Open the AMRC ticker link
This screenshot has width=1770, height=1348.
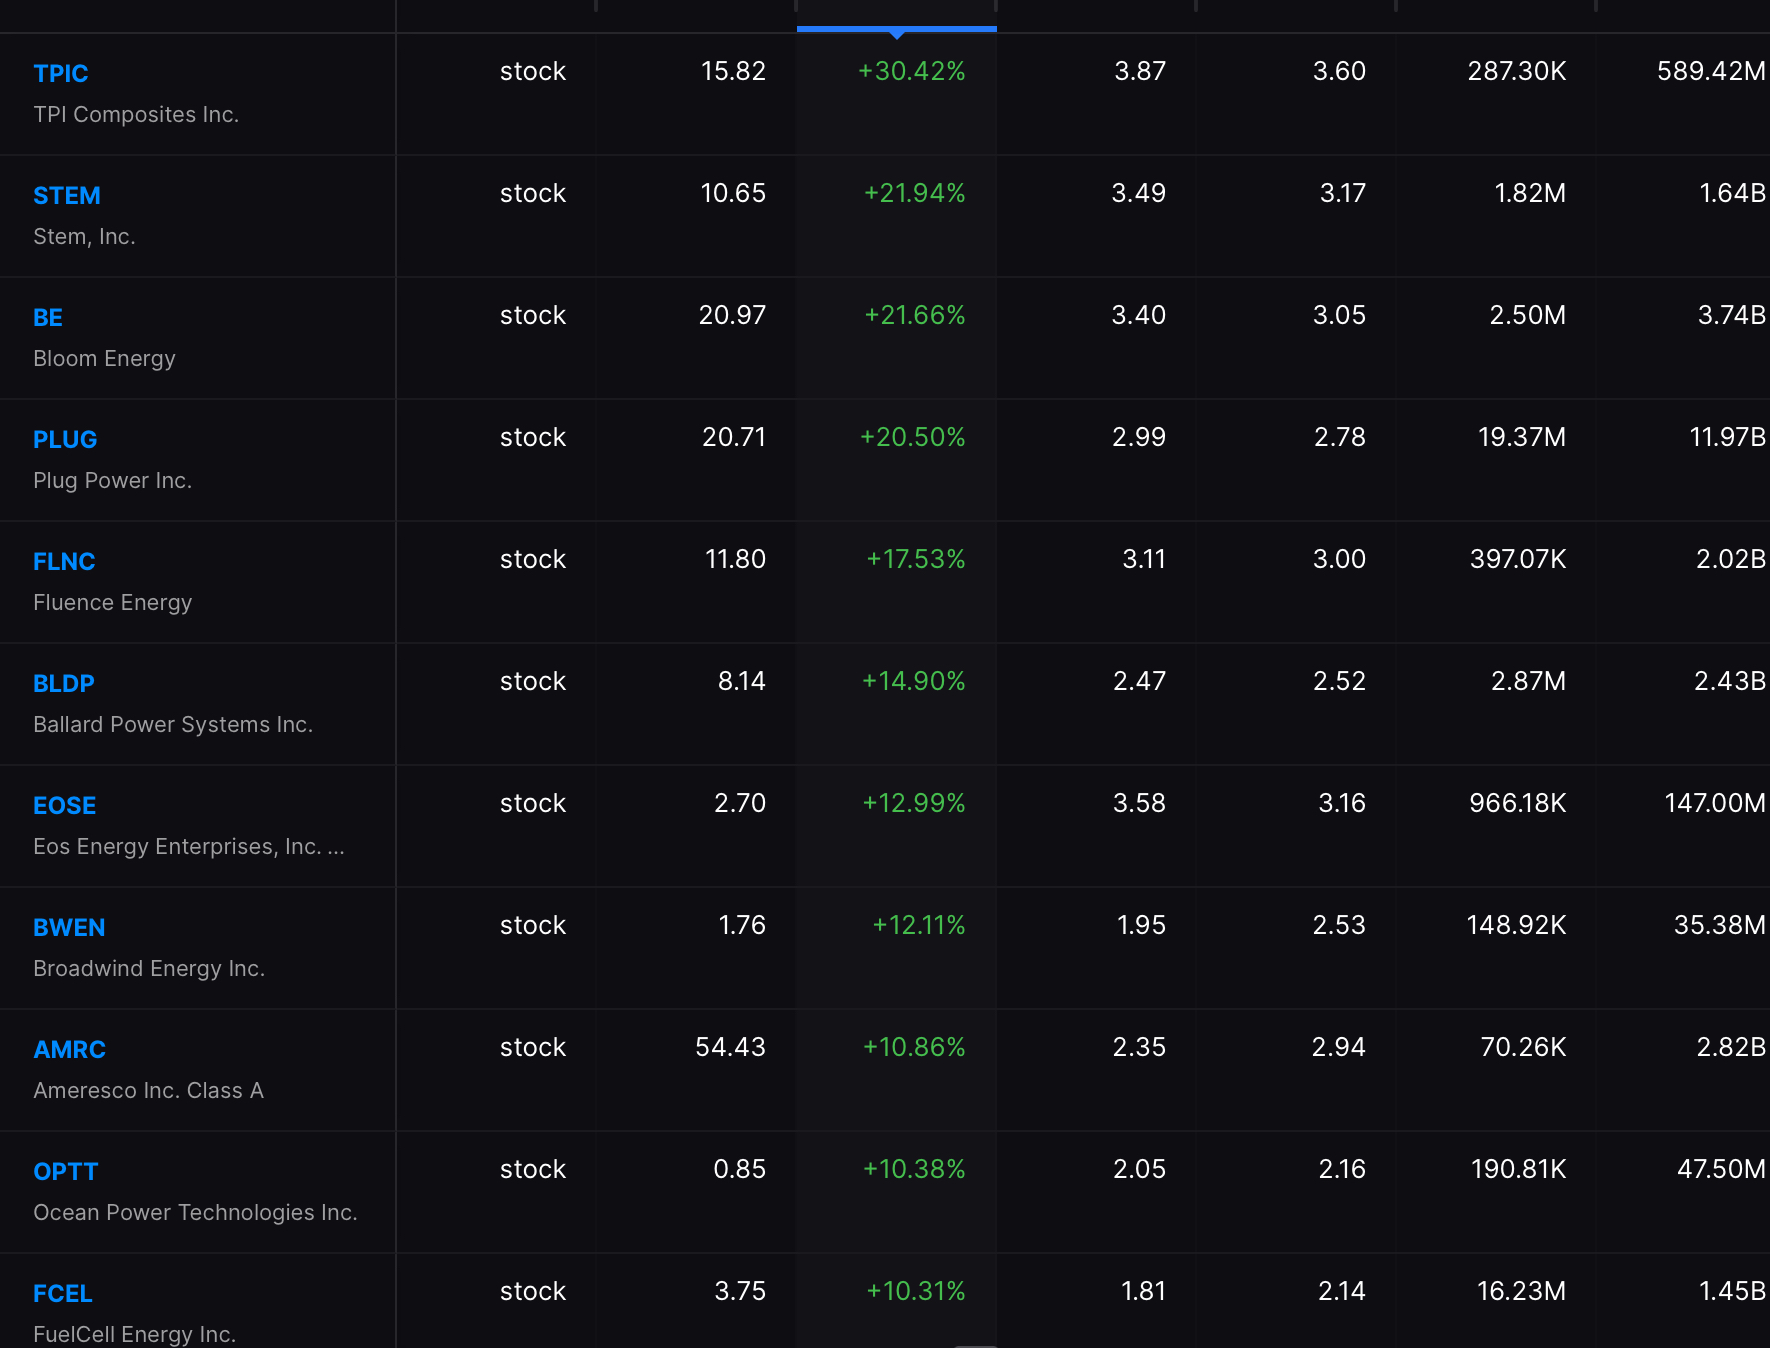tap(70, 1049)
